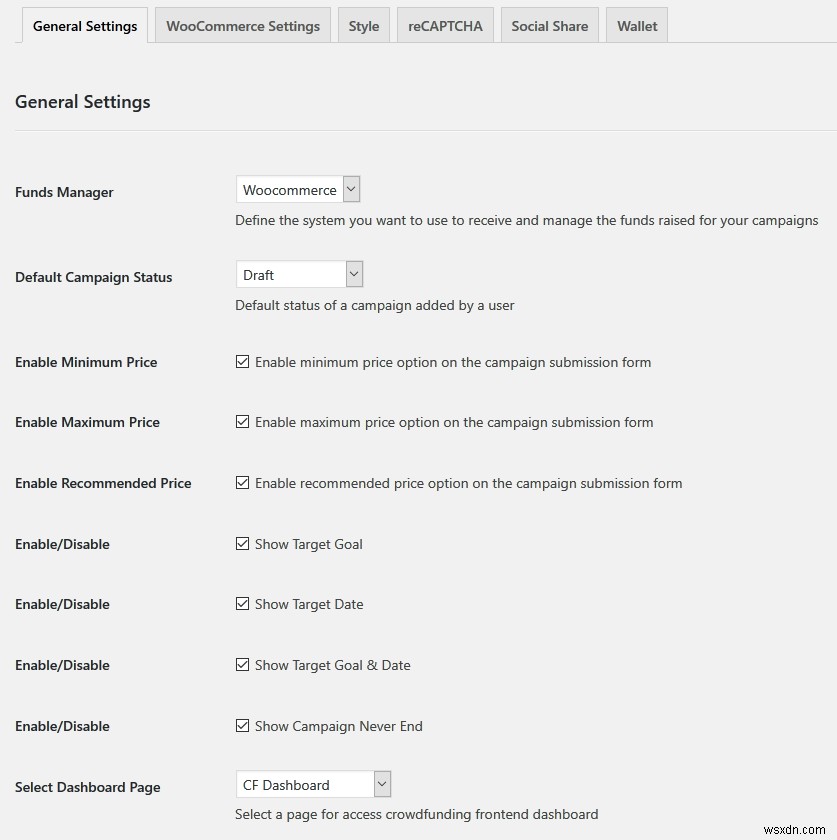Open the Select Dashboard Page dropdown
837x840 pixels.
313,785
